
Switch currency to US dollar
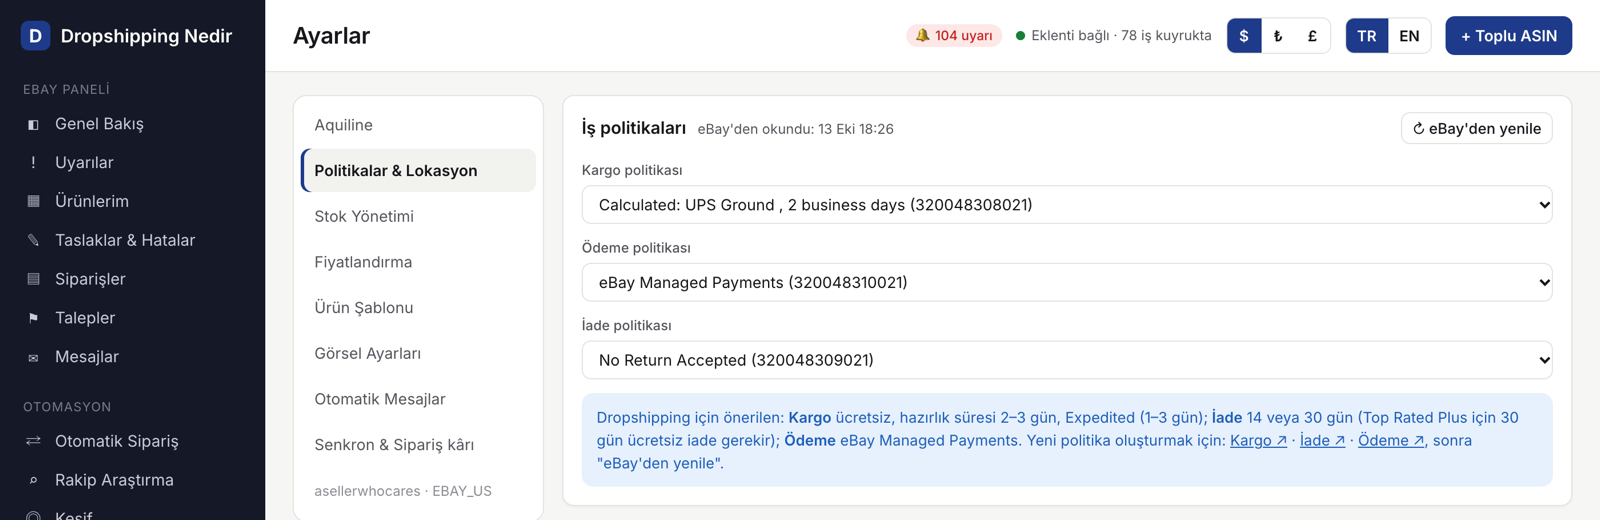tap(1244, 36)
